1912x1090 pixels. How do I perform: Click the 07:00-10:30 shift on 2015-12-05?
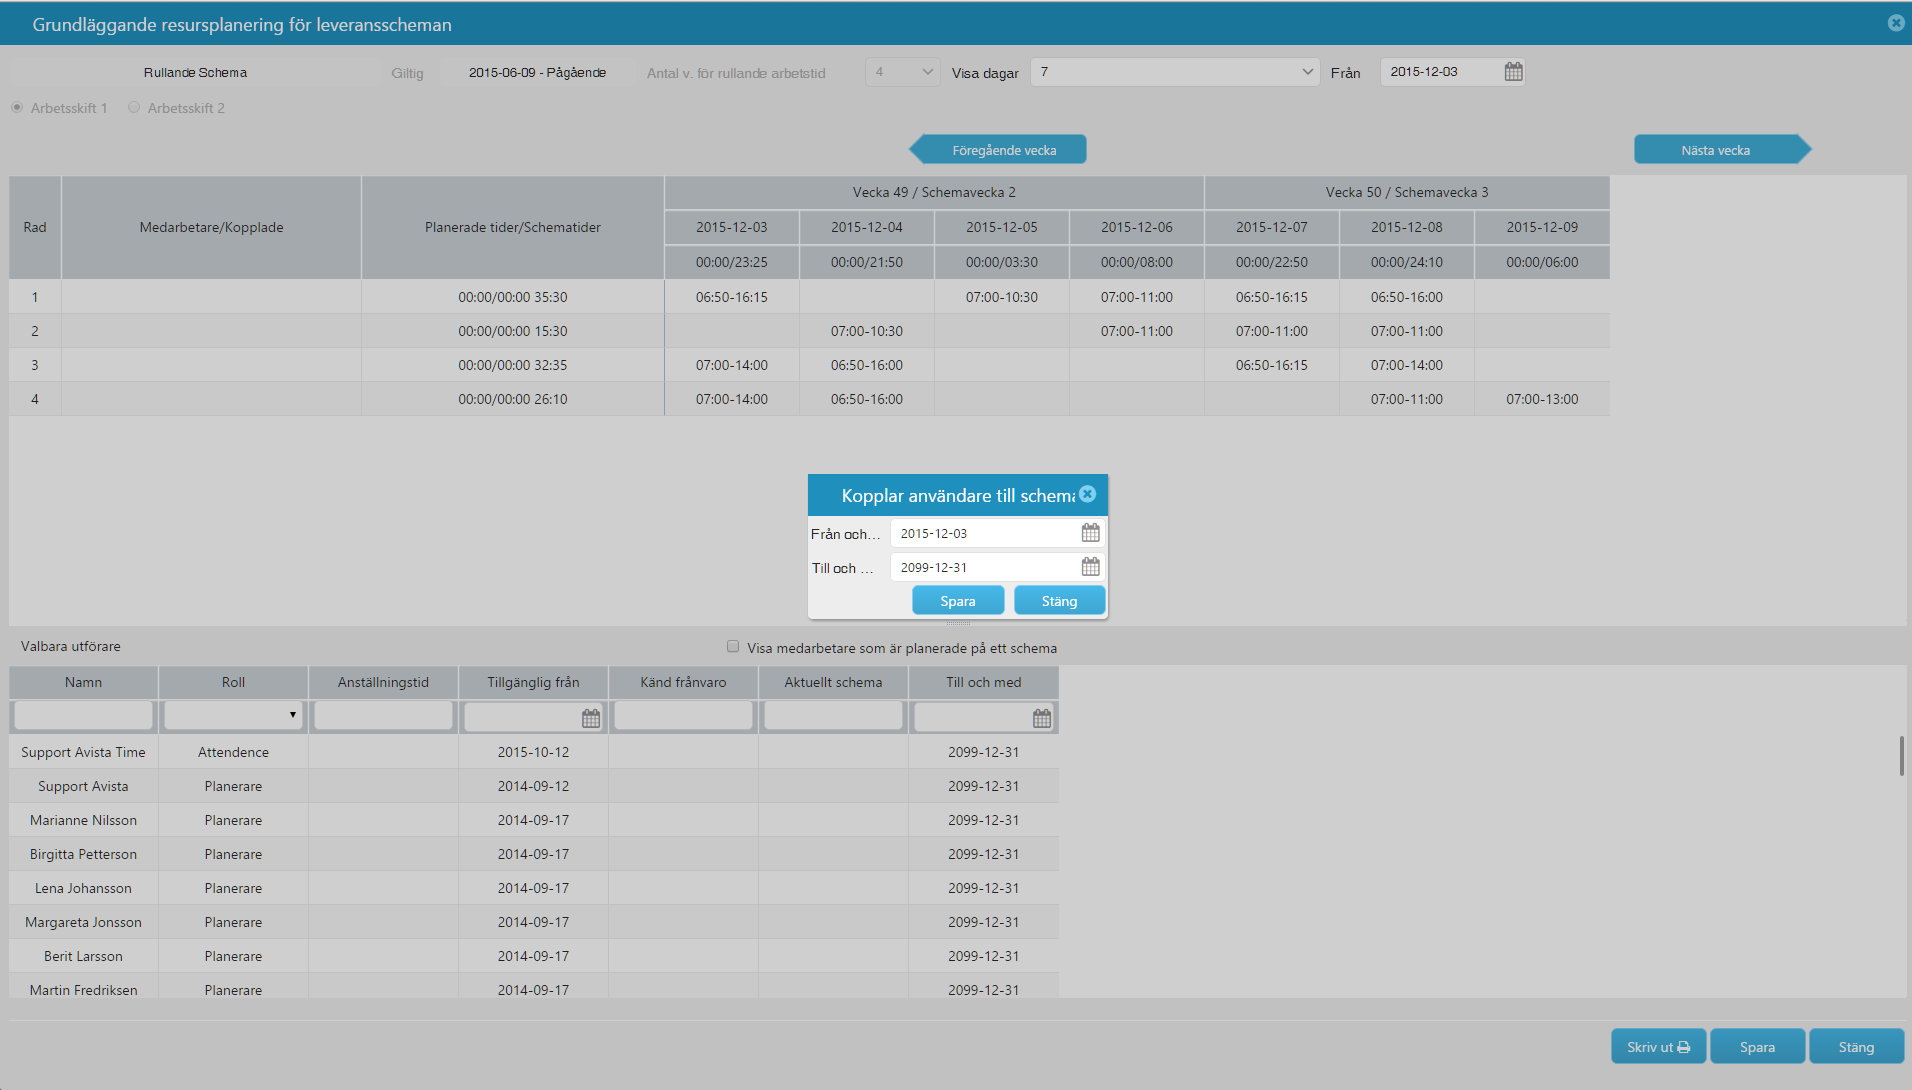[x=1001, y=297]
